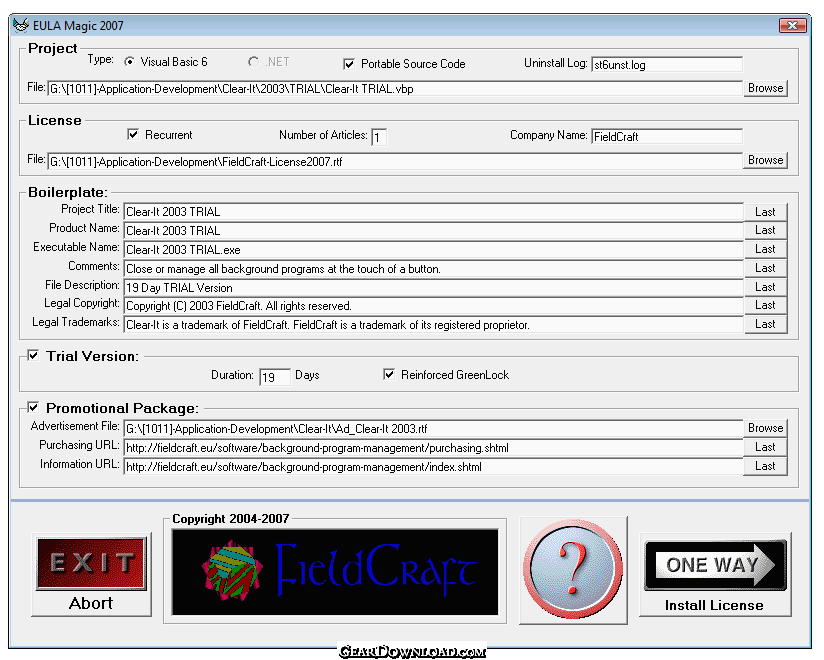The image size is (824, 660).
Task: Click the EULA Magic title bar icon
Action: coord(20,25)
